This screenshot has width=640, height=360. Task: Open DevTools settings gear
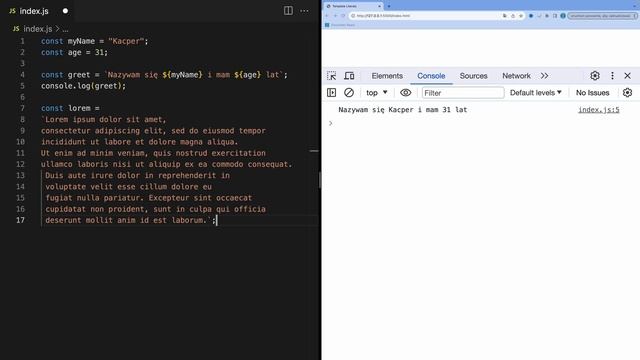pos(595,76)
